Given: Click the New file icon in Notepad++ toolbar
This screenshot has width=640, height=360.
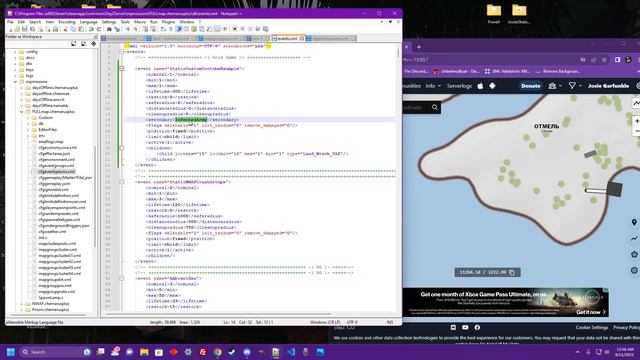Looking at the screenshot, I should click(10, 29).
